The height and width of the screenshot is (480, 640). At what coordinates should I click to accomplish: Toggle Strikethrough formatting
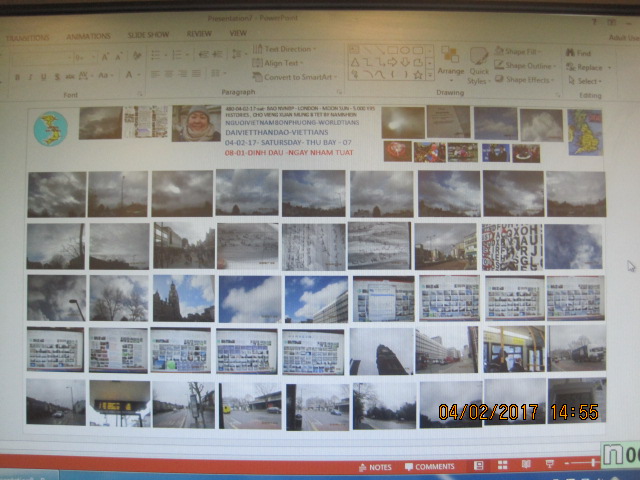click(70, 77)
